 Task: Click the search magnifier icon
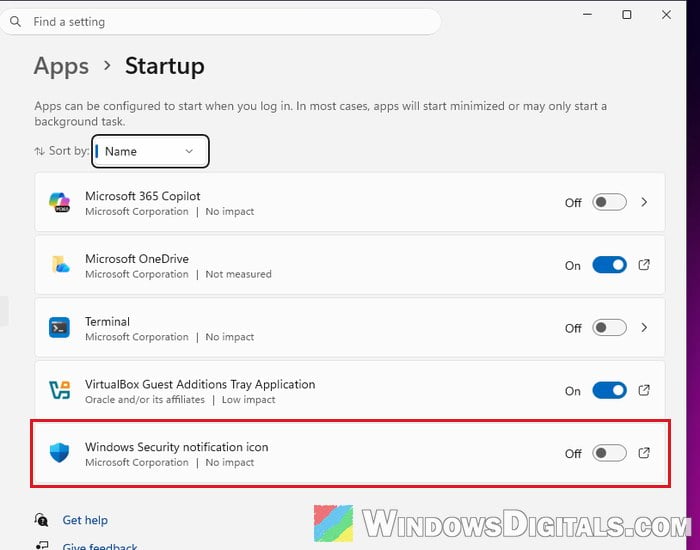[15, 21]
